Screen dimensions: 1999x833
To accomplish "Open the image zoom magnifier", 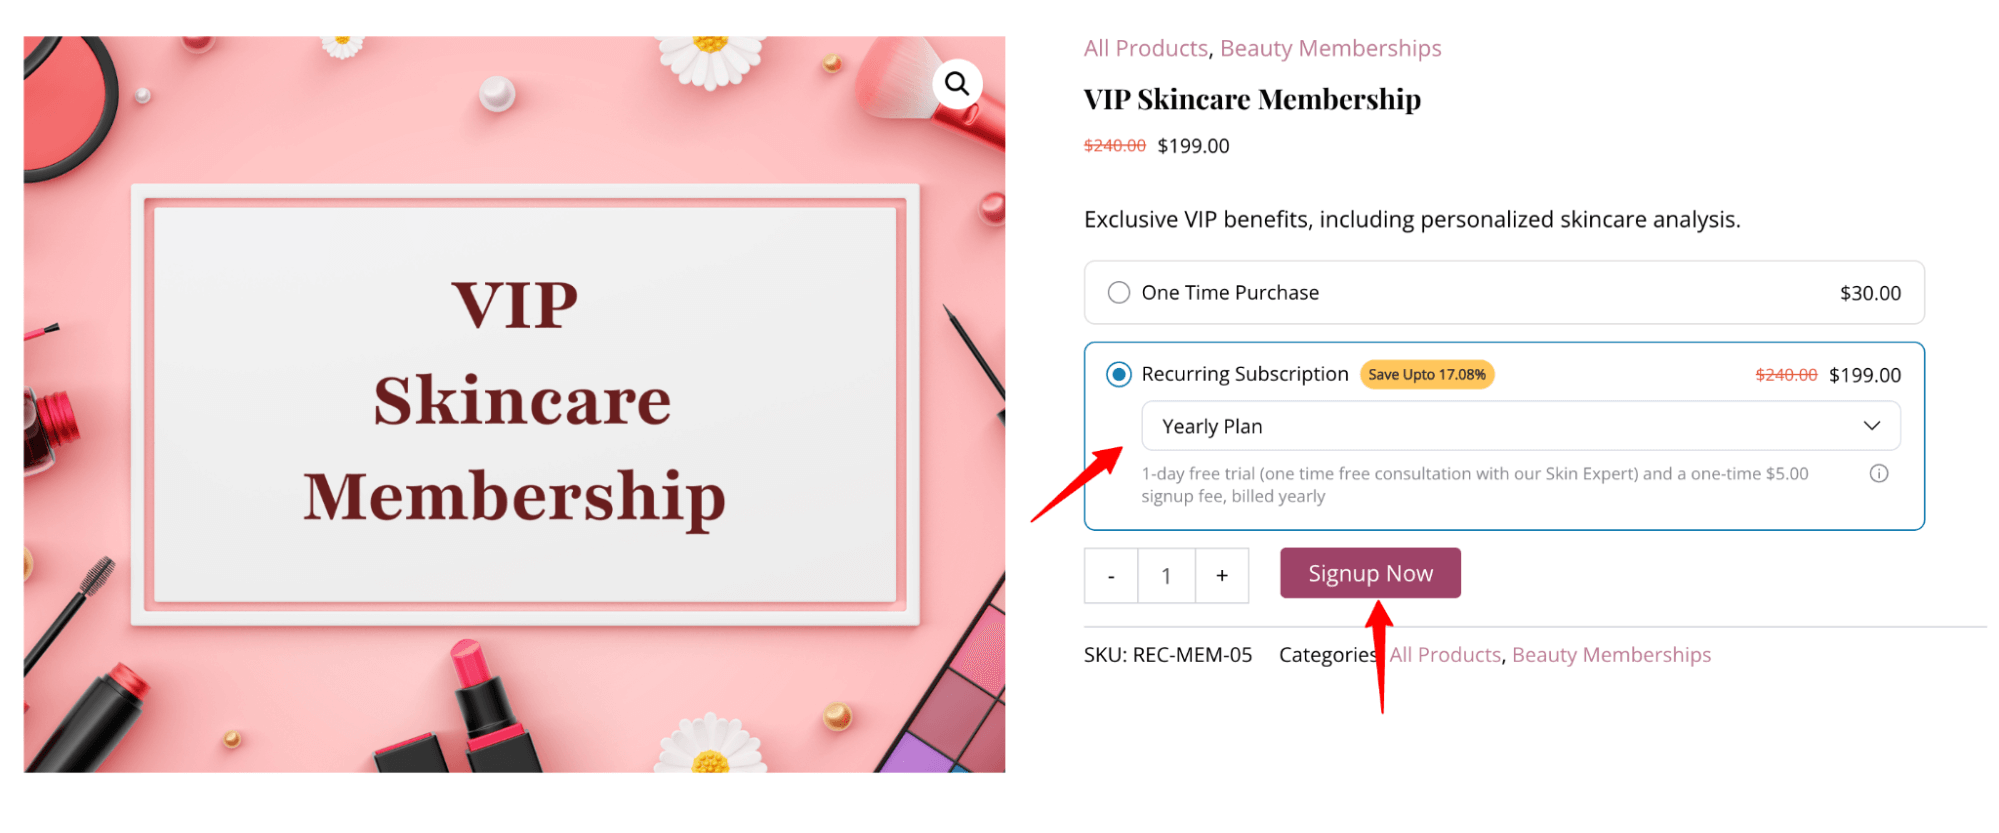I will [x=956, y=84].
